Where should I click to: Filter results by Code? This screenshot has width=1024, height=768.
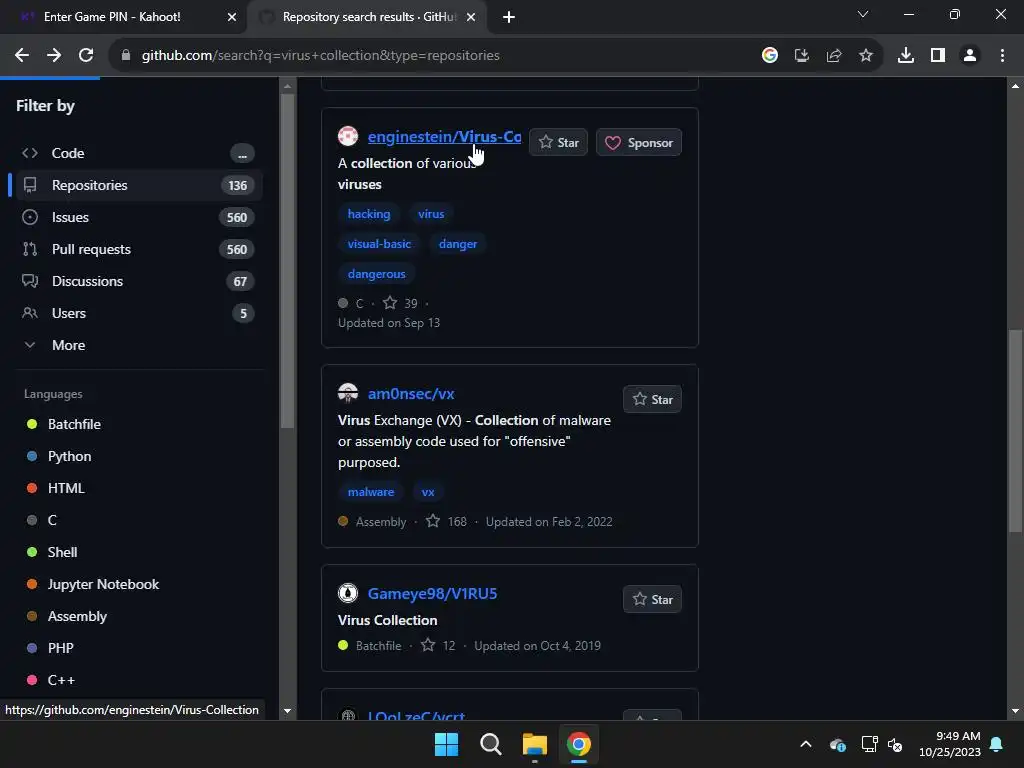tap(136, 153)
